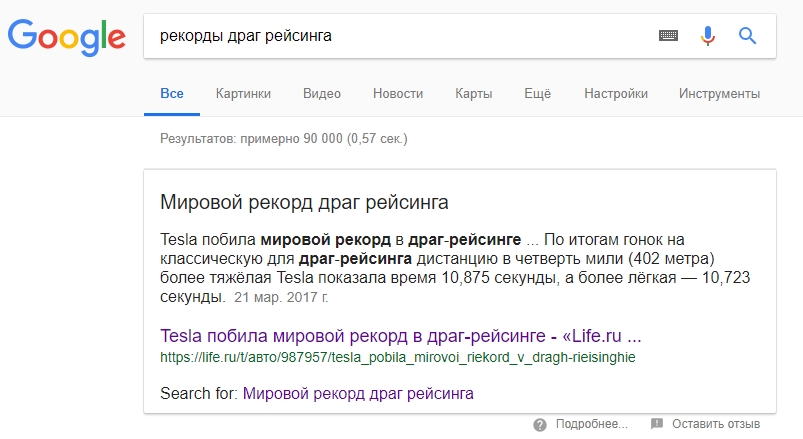The image size is (803, 439).
Task: Open the Tesla побила мировой рекорд link
Action: (x=400, y=336)
